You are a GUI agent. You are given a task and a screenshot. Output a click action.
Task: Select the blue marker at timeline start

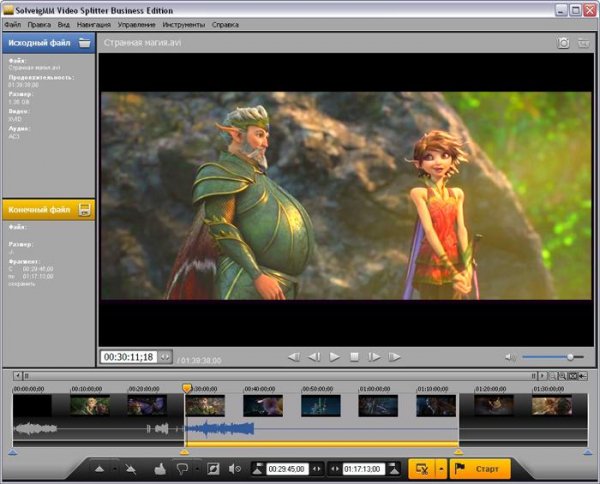[x=13, y=453]
